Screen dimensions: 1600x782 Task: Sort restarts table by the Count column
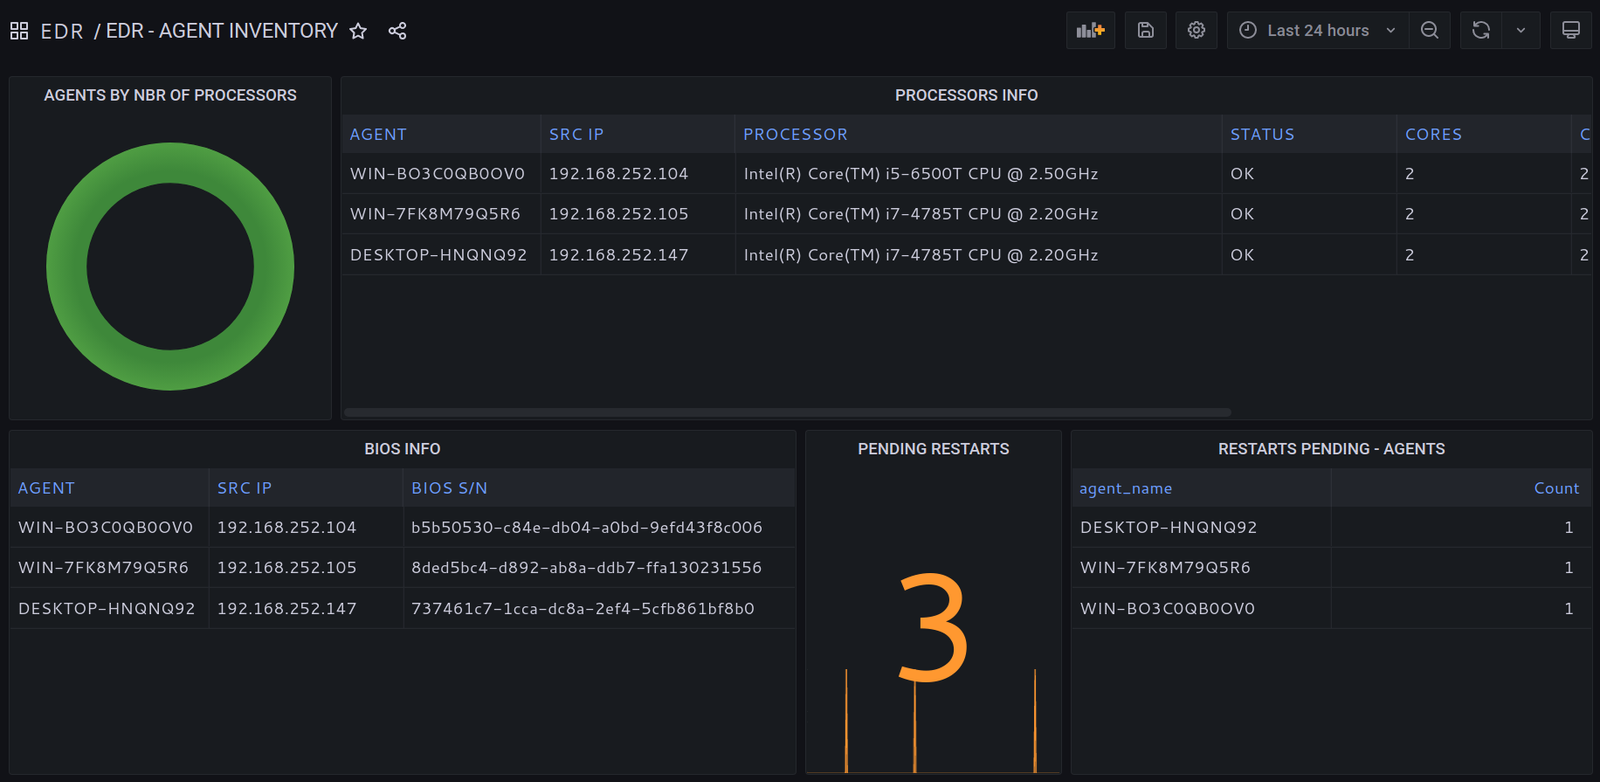tap(1556, 488)
